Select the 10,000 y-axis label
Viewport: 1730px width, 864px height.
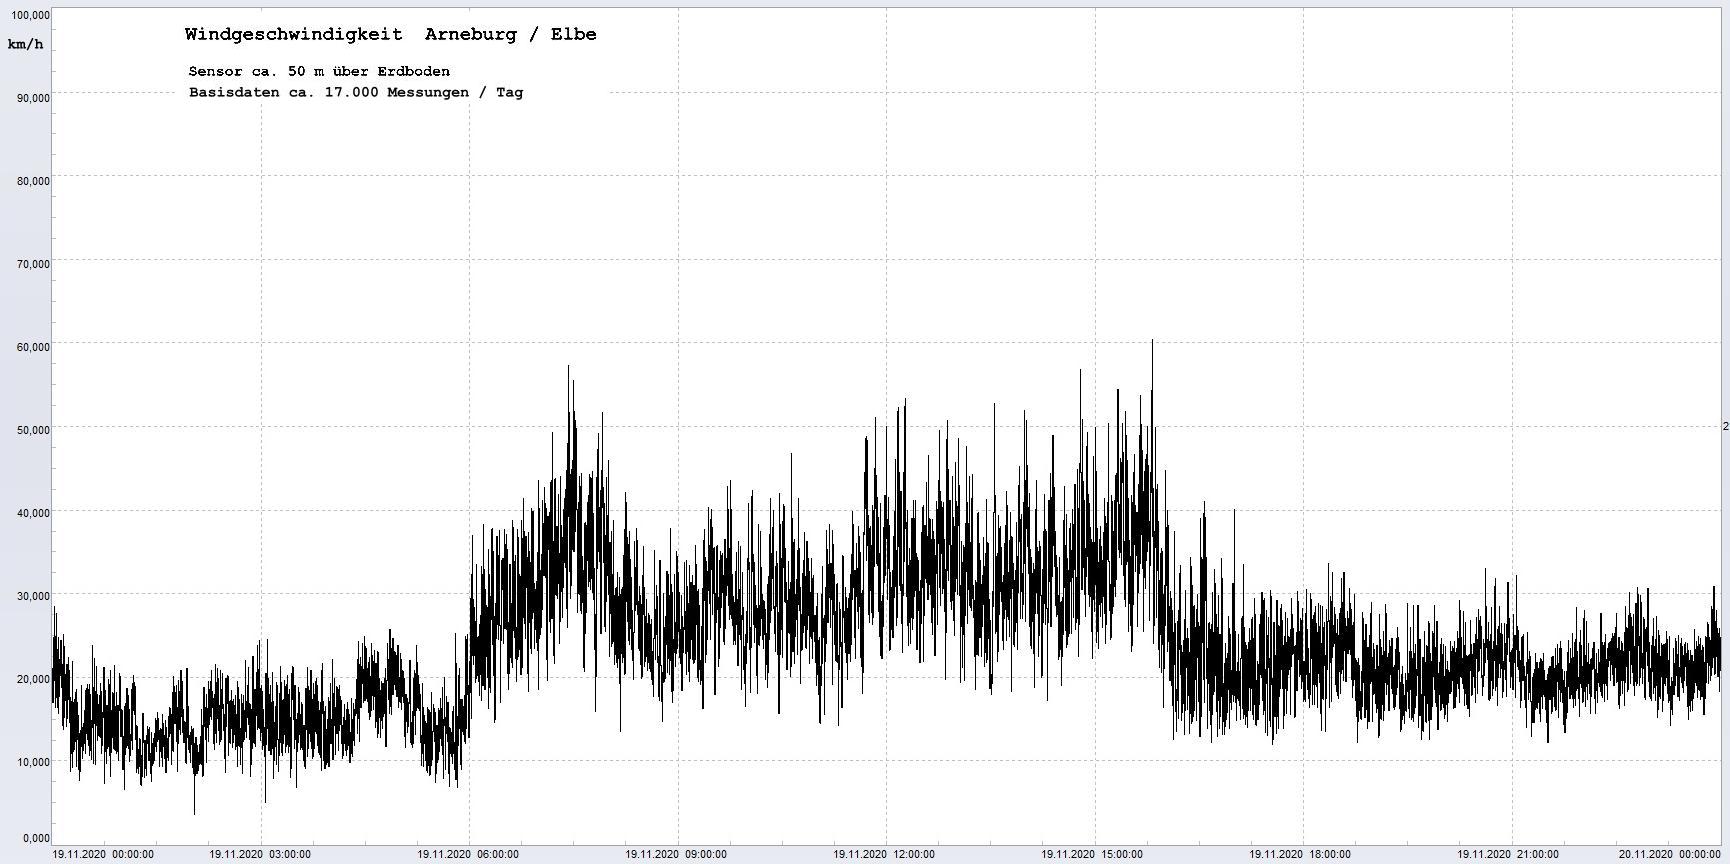[x=29, y=762]
